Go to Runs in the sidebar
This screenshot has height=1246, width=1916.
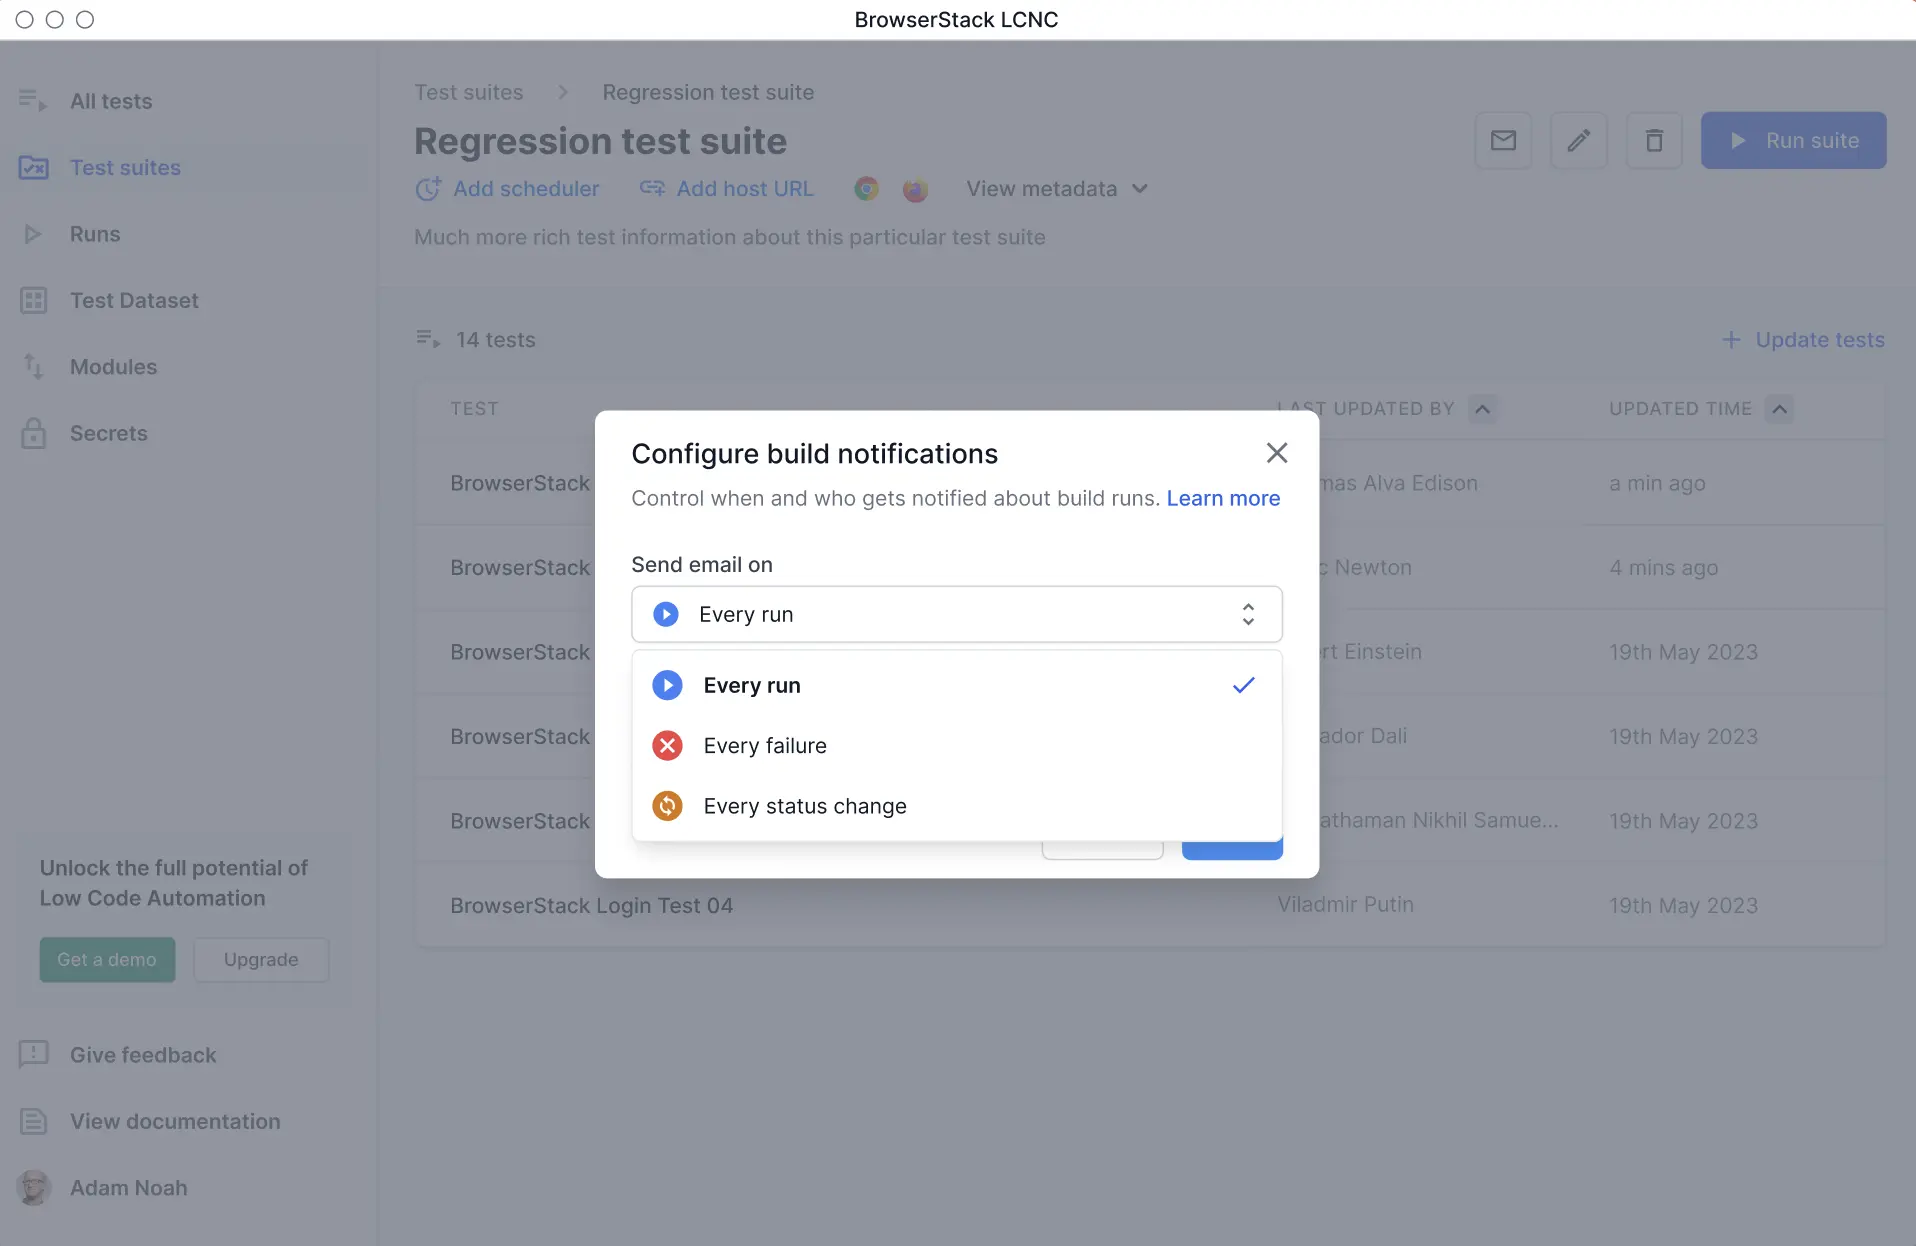click(x=95, y=234)
